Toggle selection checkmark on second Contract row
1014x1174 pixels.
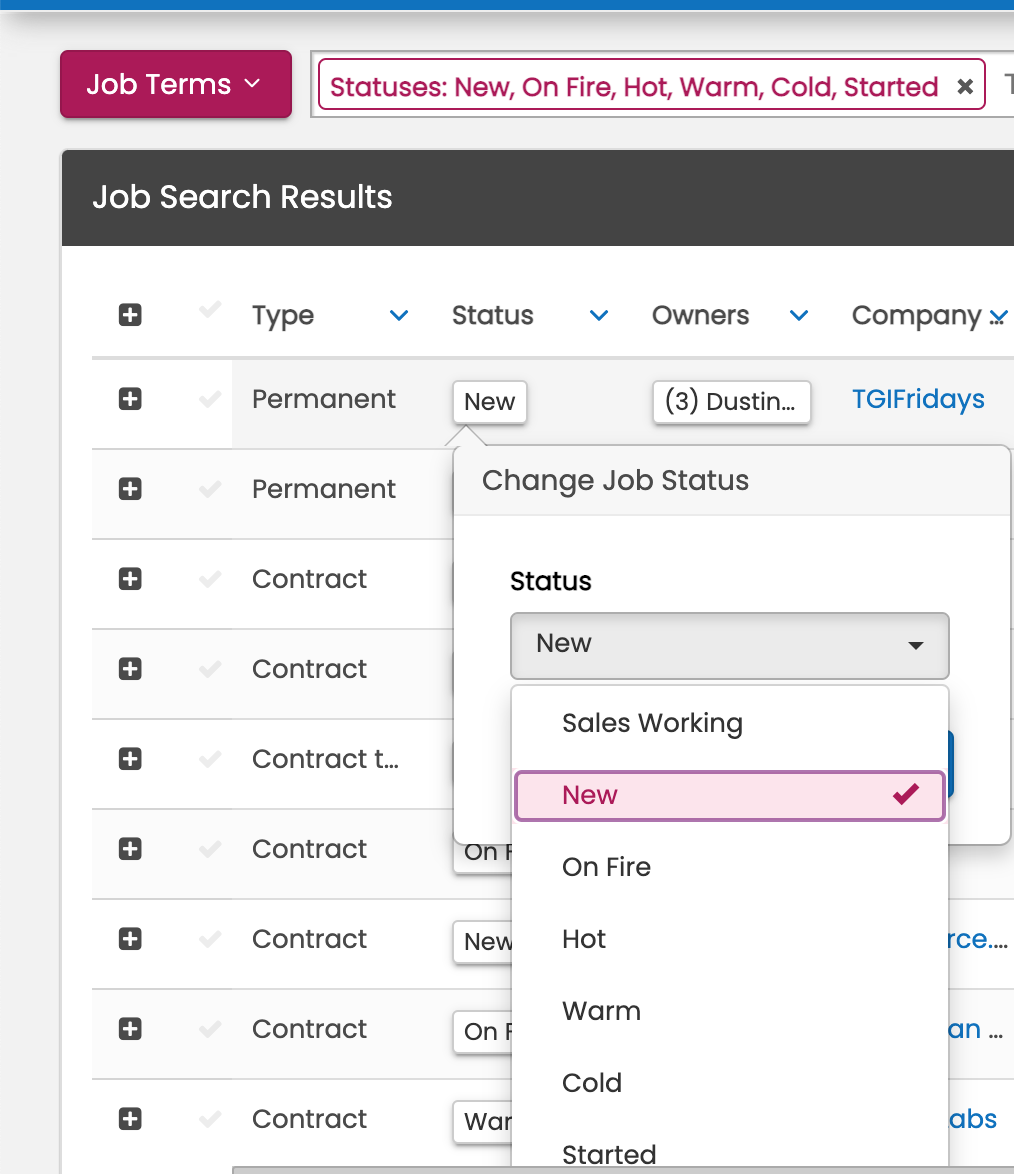209,669
